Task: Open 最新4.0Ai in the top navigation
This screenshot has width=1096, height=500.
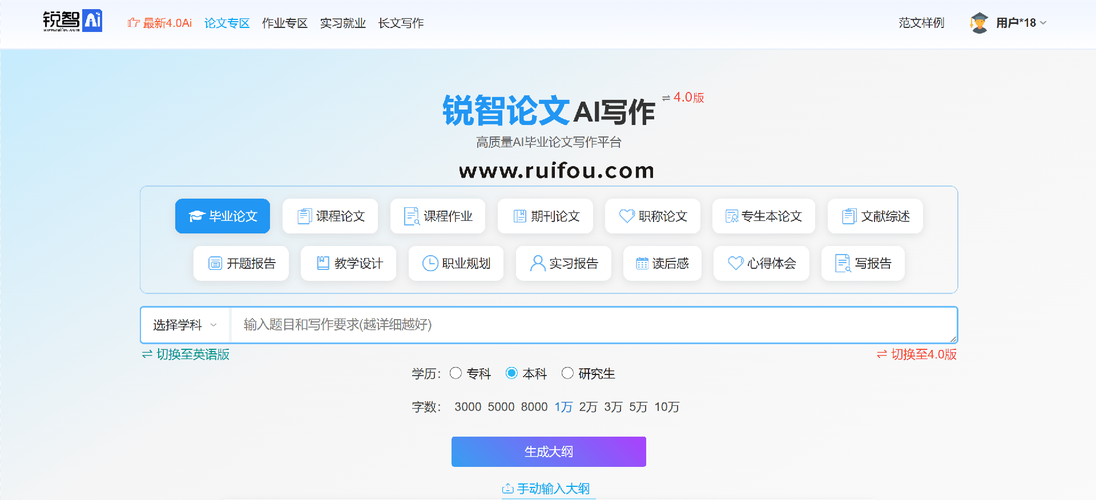Action: [x=167, y=23]
